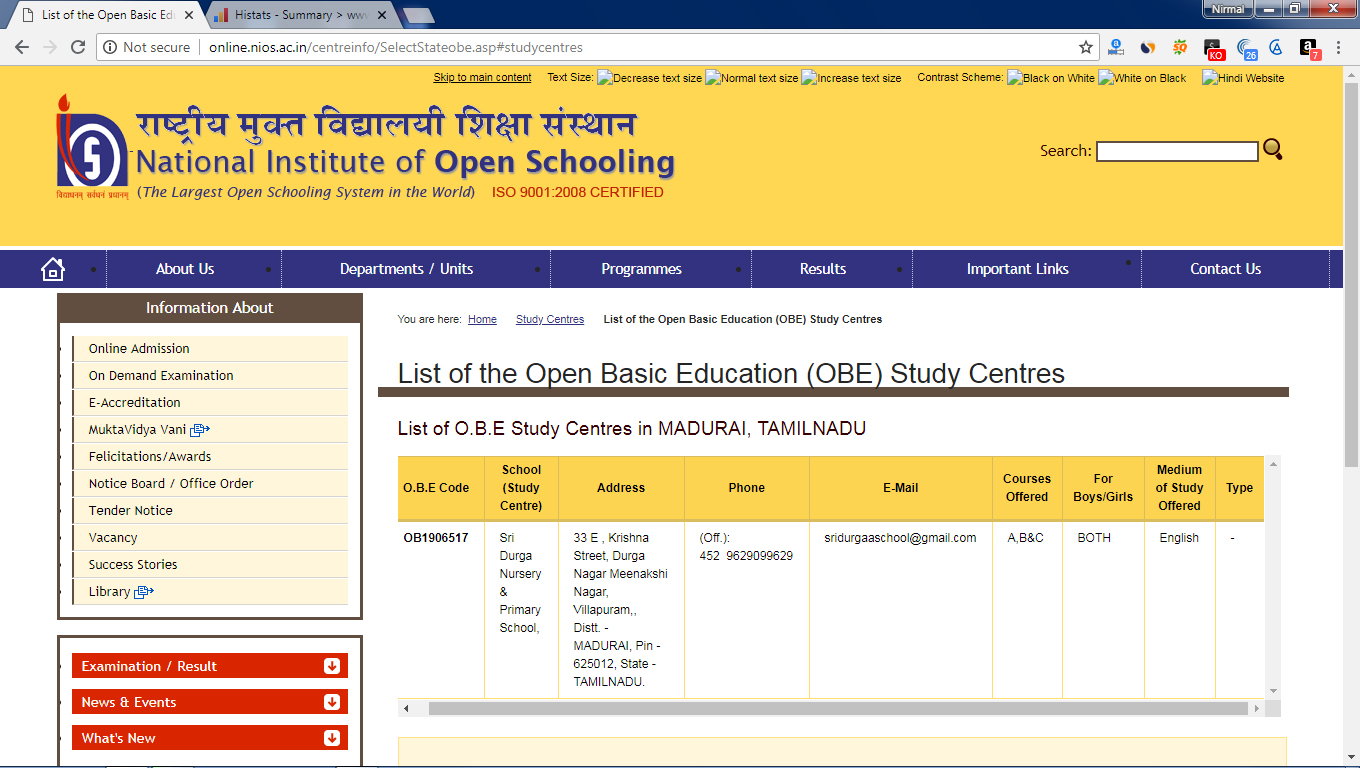Click the Study Centres breadcrumb link
The image size is (1360, 768).
[550, 320]
